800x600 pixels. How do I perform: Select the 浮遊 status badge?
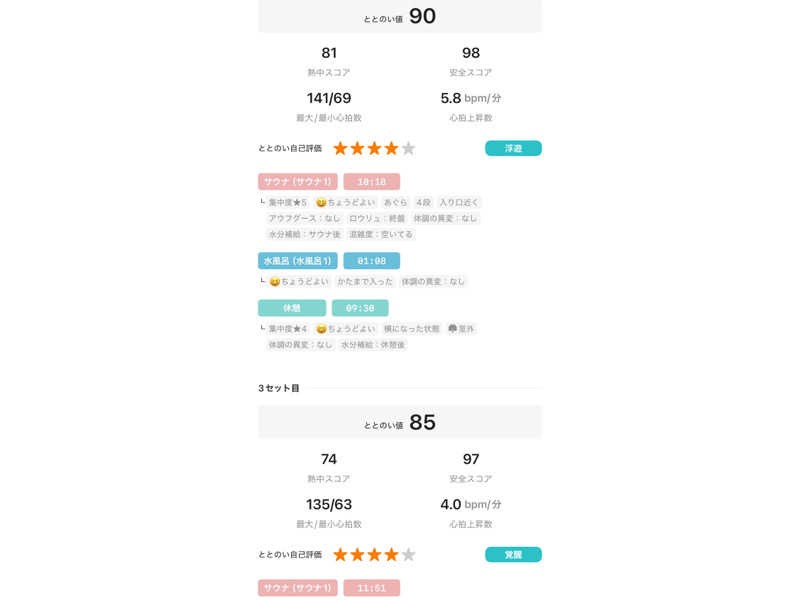[513, 148]
